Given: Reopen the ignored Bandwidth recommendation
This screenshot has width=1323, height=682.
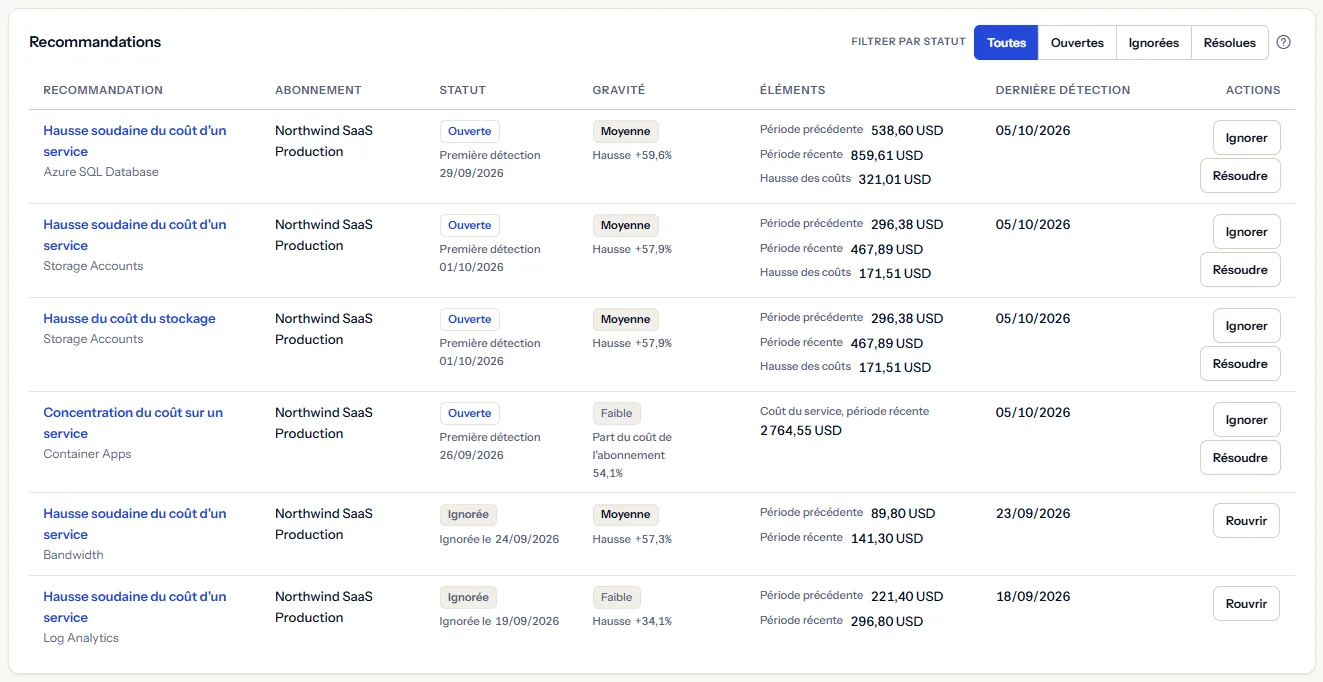Looking at the screenshot, I should [x=1246, y=521].
